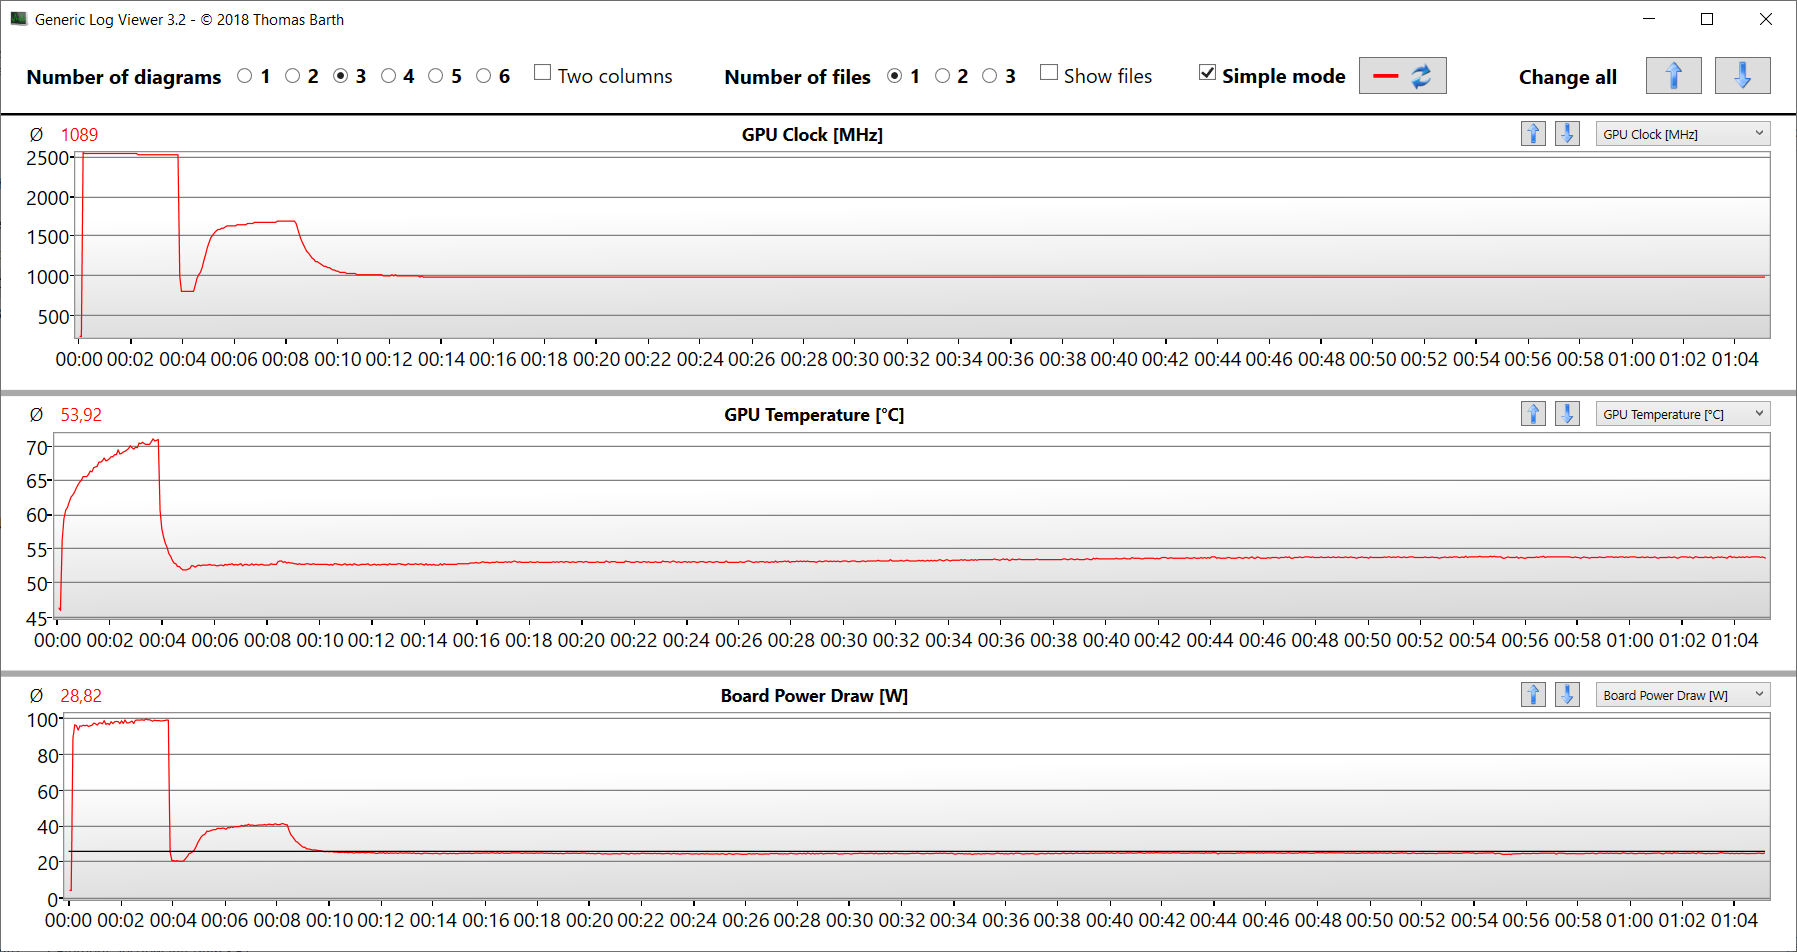Set number of files to 2

pyautogui.click(x=942, y=76)
